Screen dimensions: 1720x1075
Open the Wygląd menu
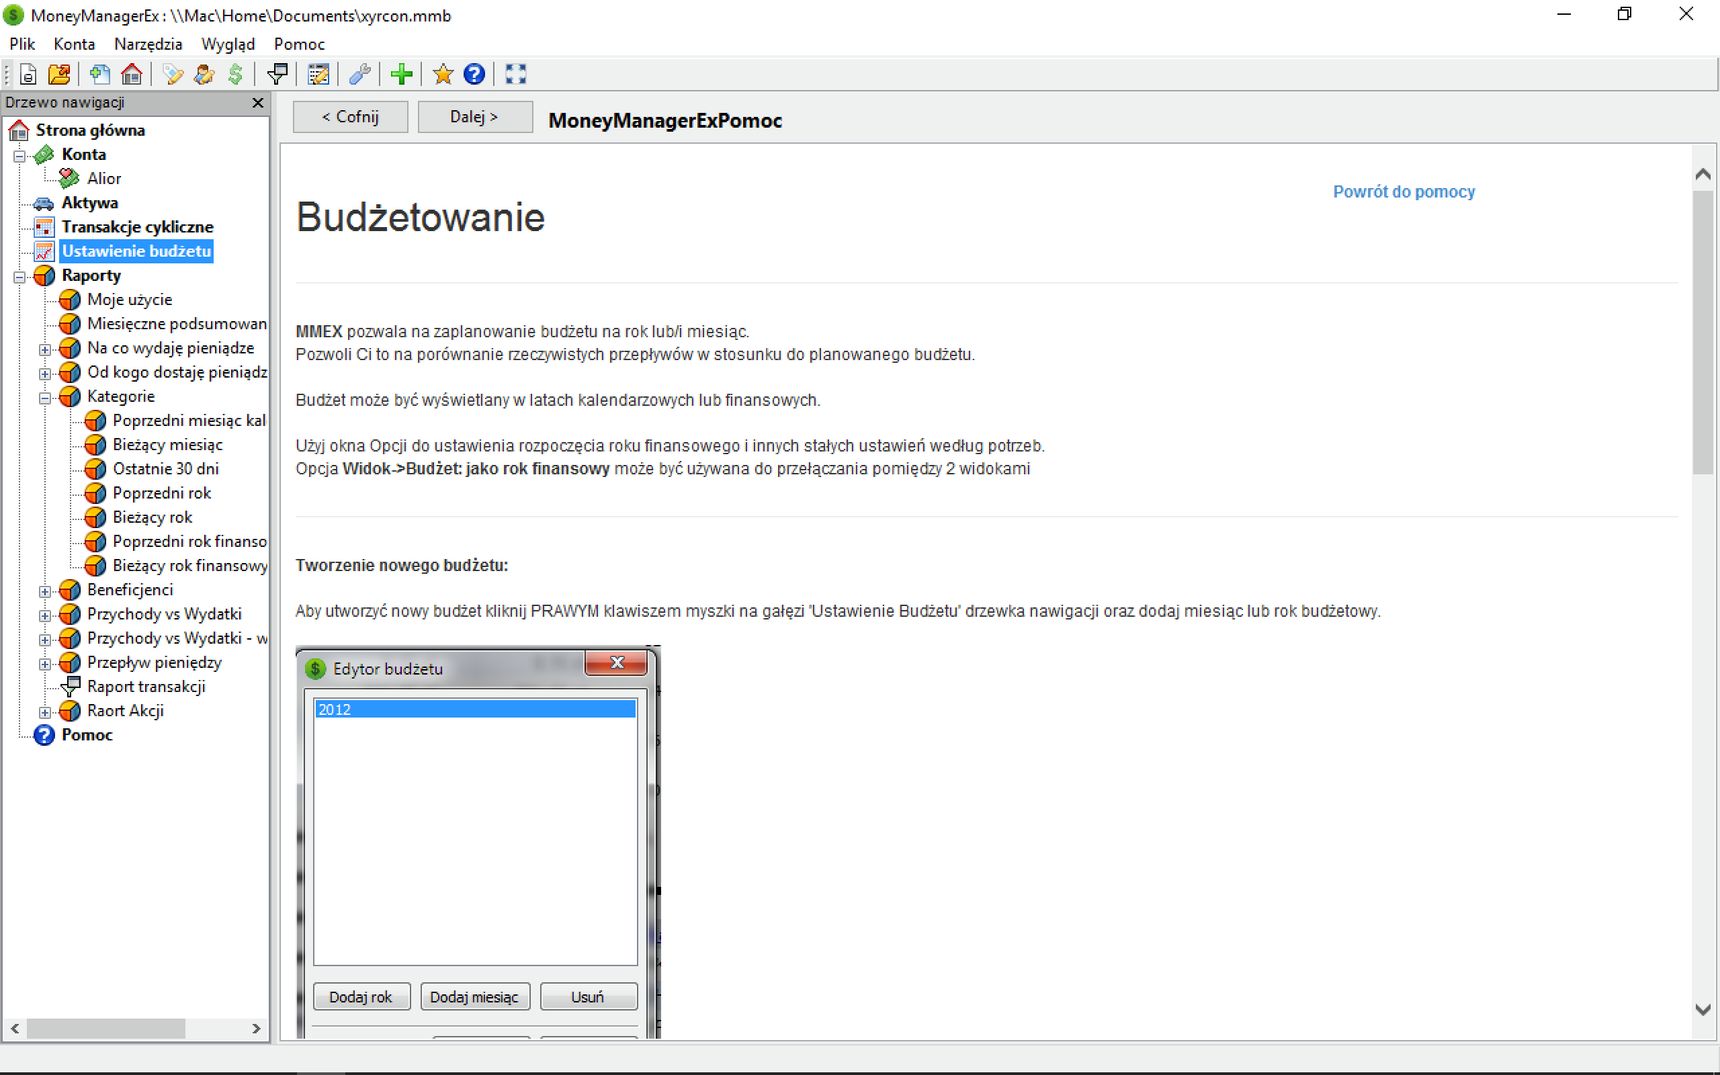click(x=228, y=44)
